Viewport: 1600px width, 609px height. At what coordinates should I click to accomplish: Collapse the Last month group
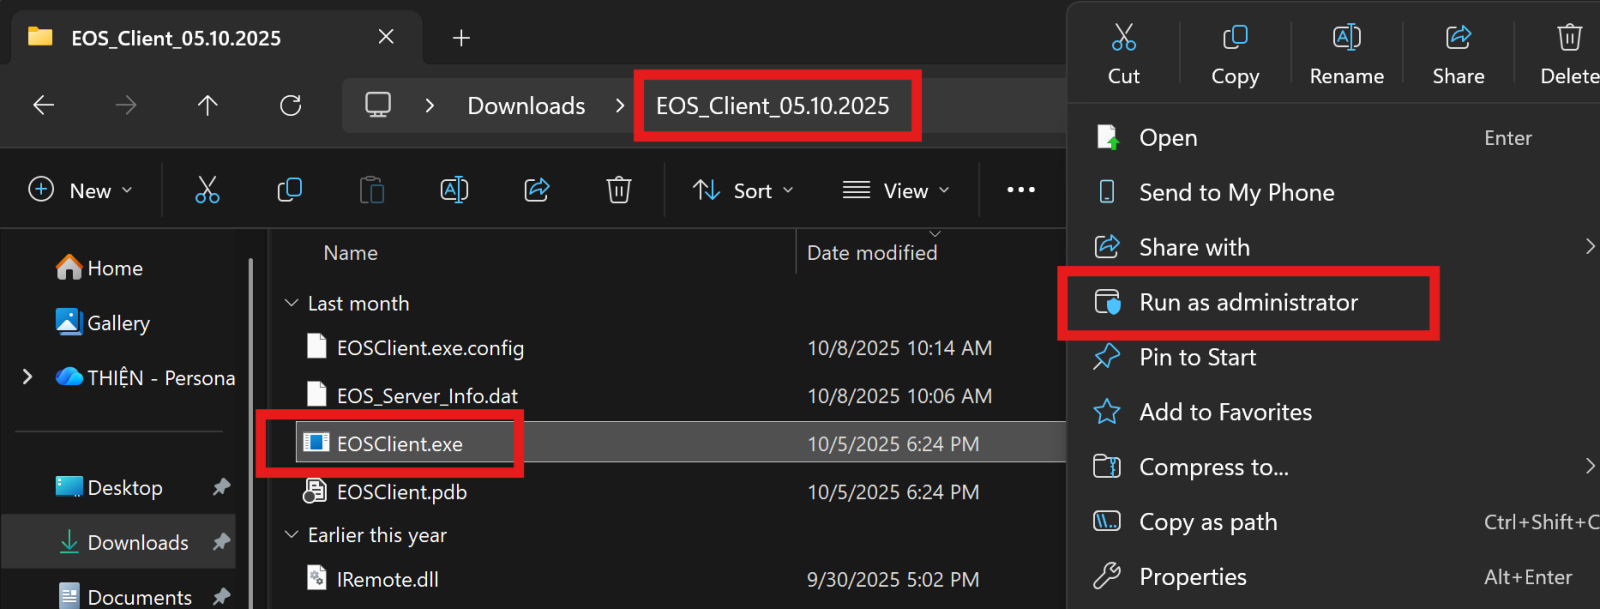292,303
